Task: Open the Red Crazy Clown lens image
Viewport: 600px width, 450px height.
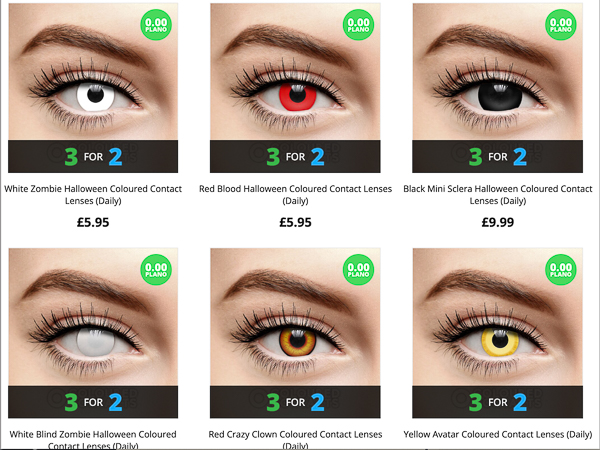Action: pos(295,333)
